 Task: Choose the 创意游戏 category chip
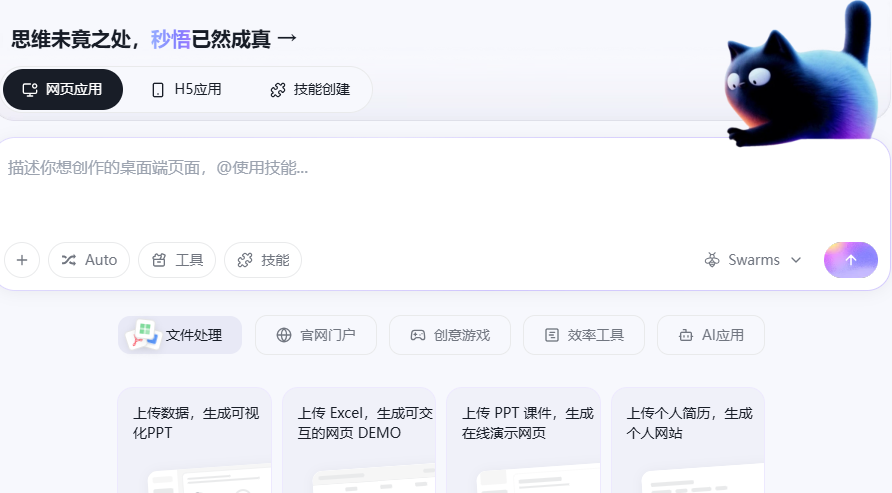pos(450,335)
